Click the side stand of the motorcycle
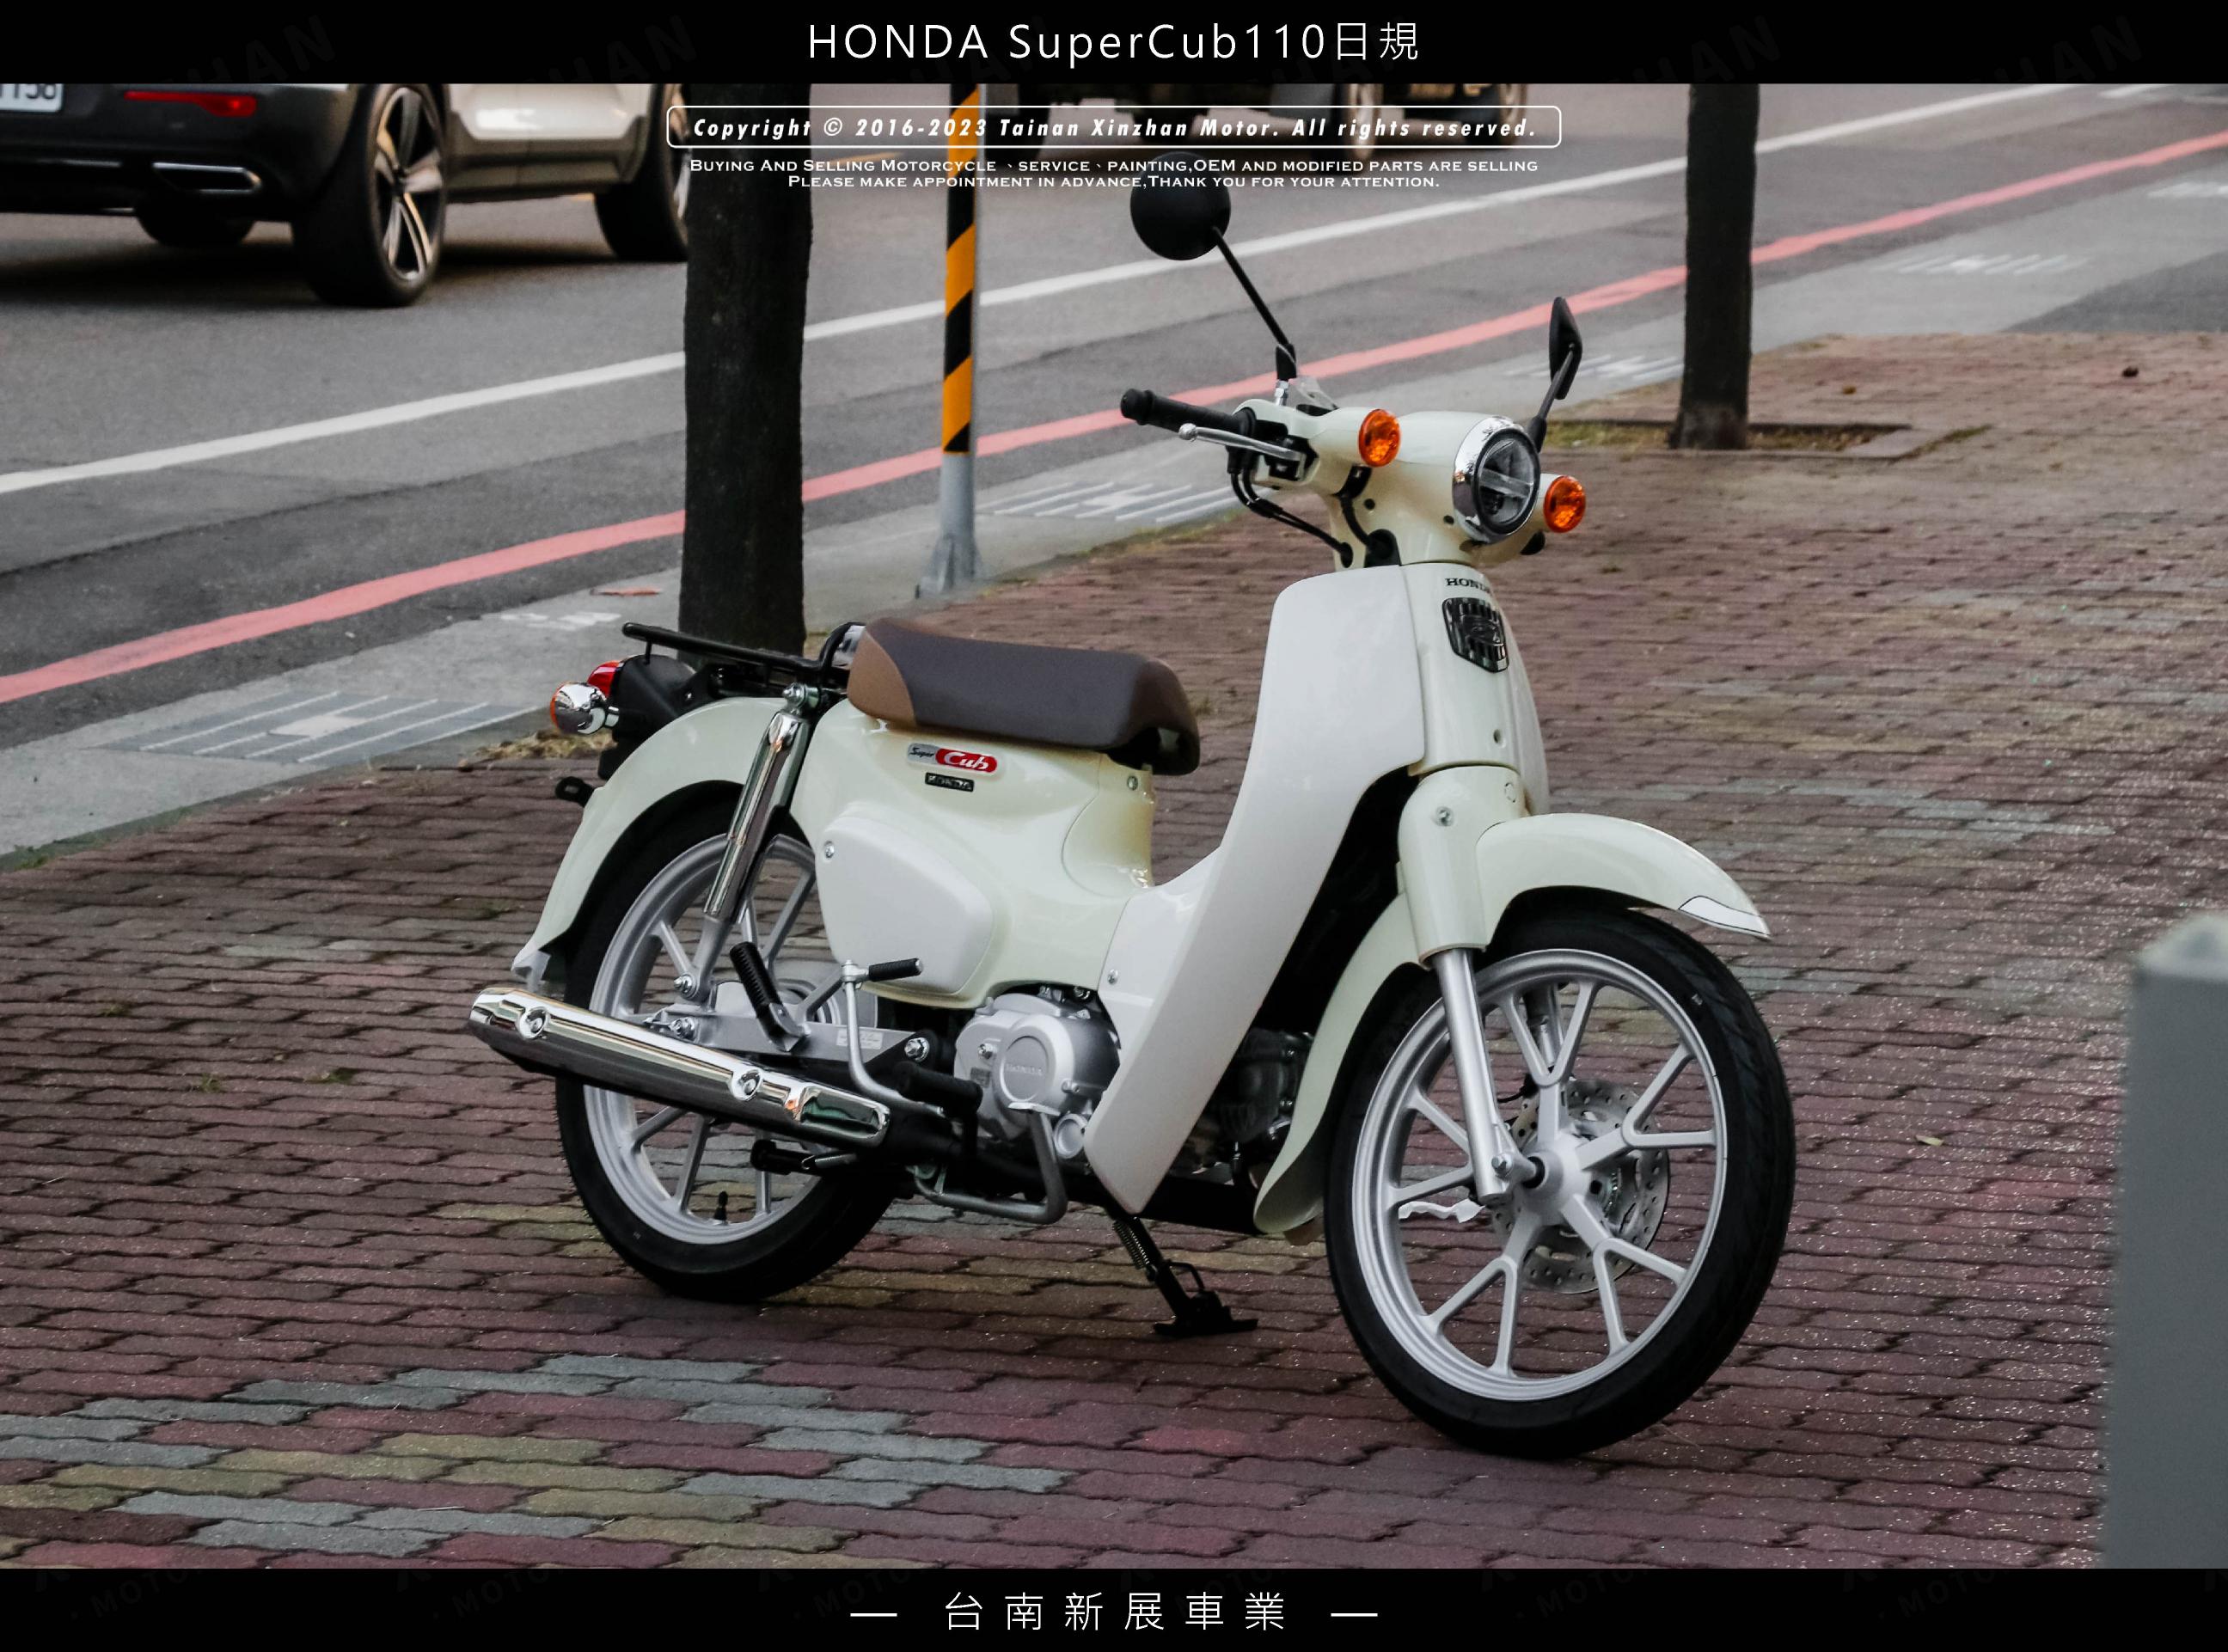Screen dimensions: 2228x1652 tap(1165, 1280)
